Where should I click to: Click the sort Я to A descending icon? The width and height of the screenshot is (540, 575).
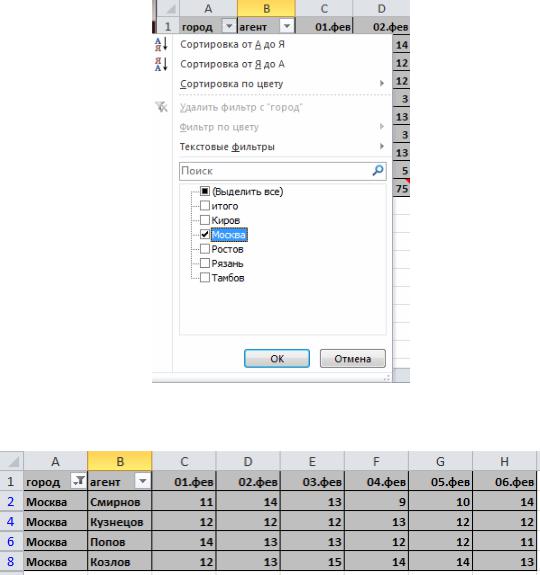pos(161,64)
